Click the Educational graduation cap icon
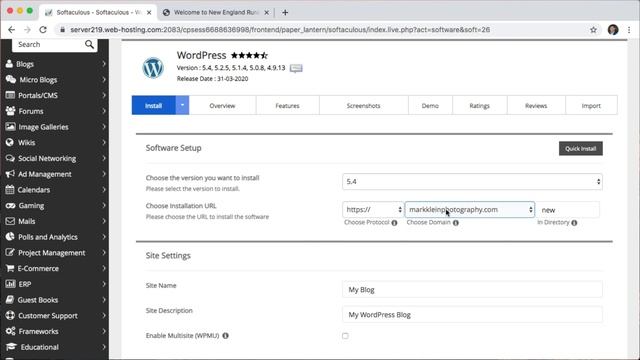The image size is (640, 360). pos(11,347)
